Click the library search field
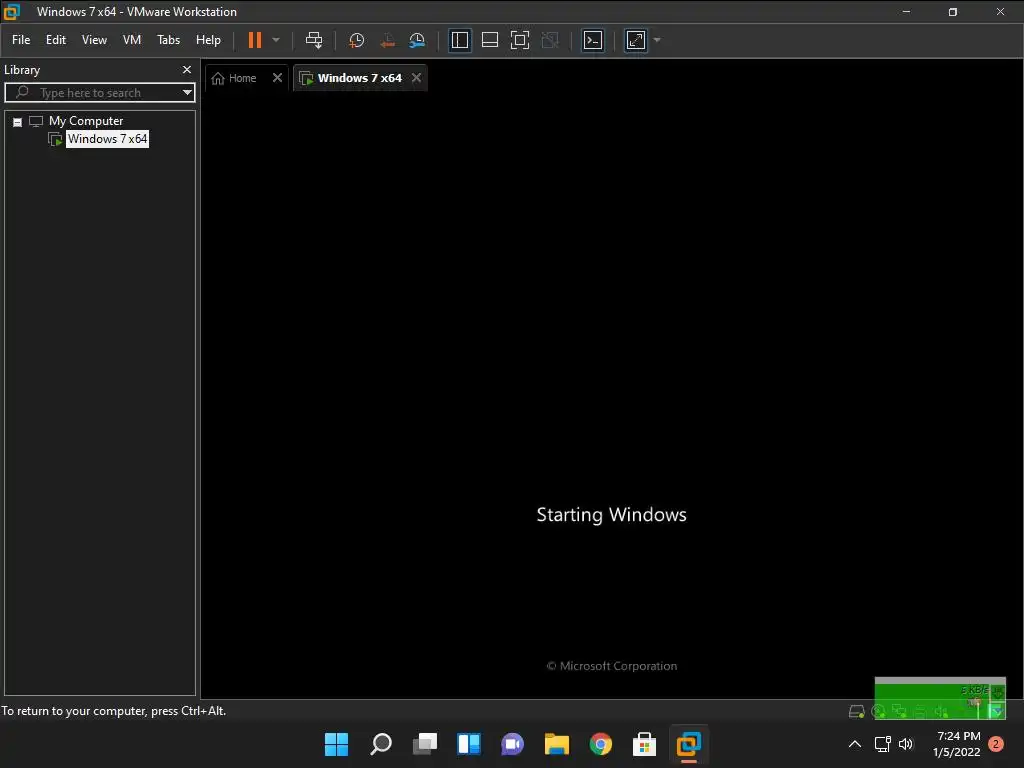The width and height of the screenshot is (1024, 768). pos(98,93)
